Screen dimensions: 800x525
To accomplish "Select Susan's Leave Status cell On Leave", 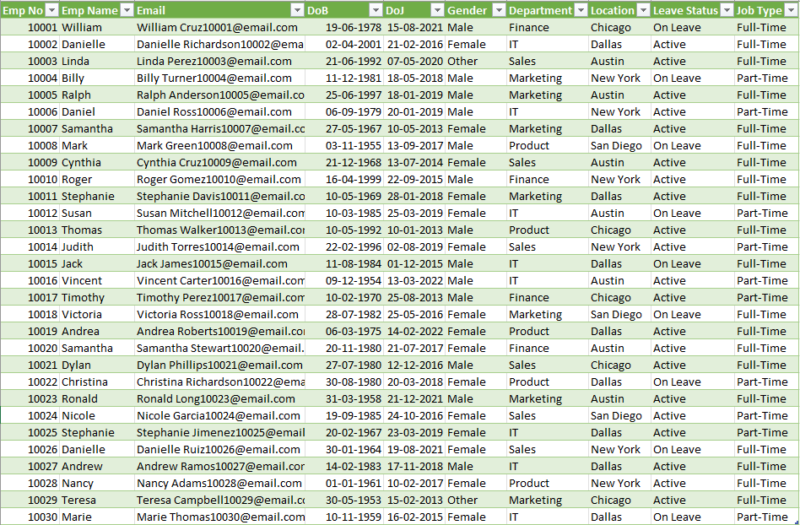I will coord(693,213).
